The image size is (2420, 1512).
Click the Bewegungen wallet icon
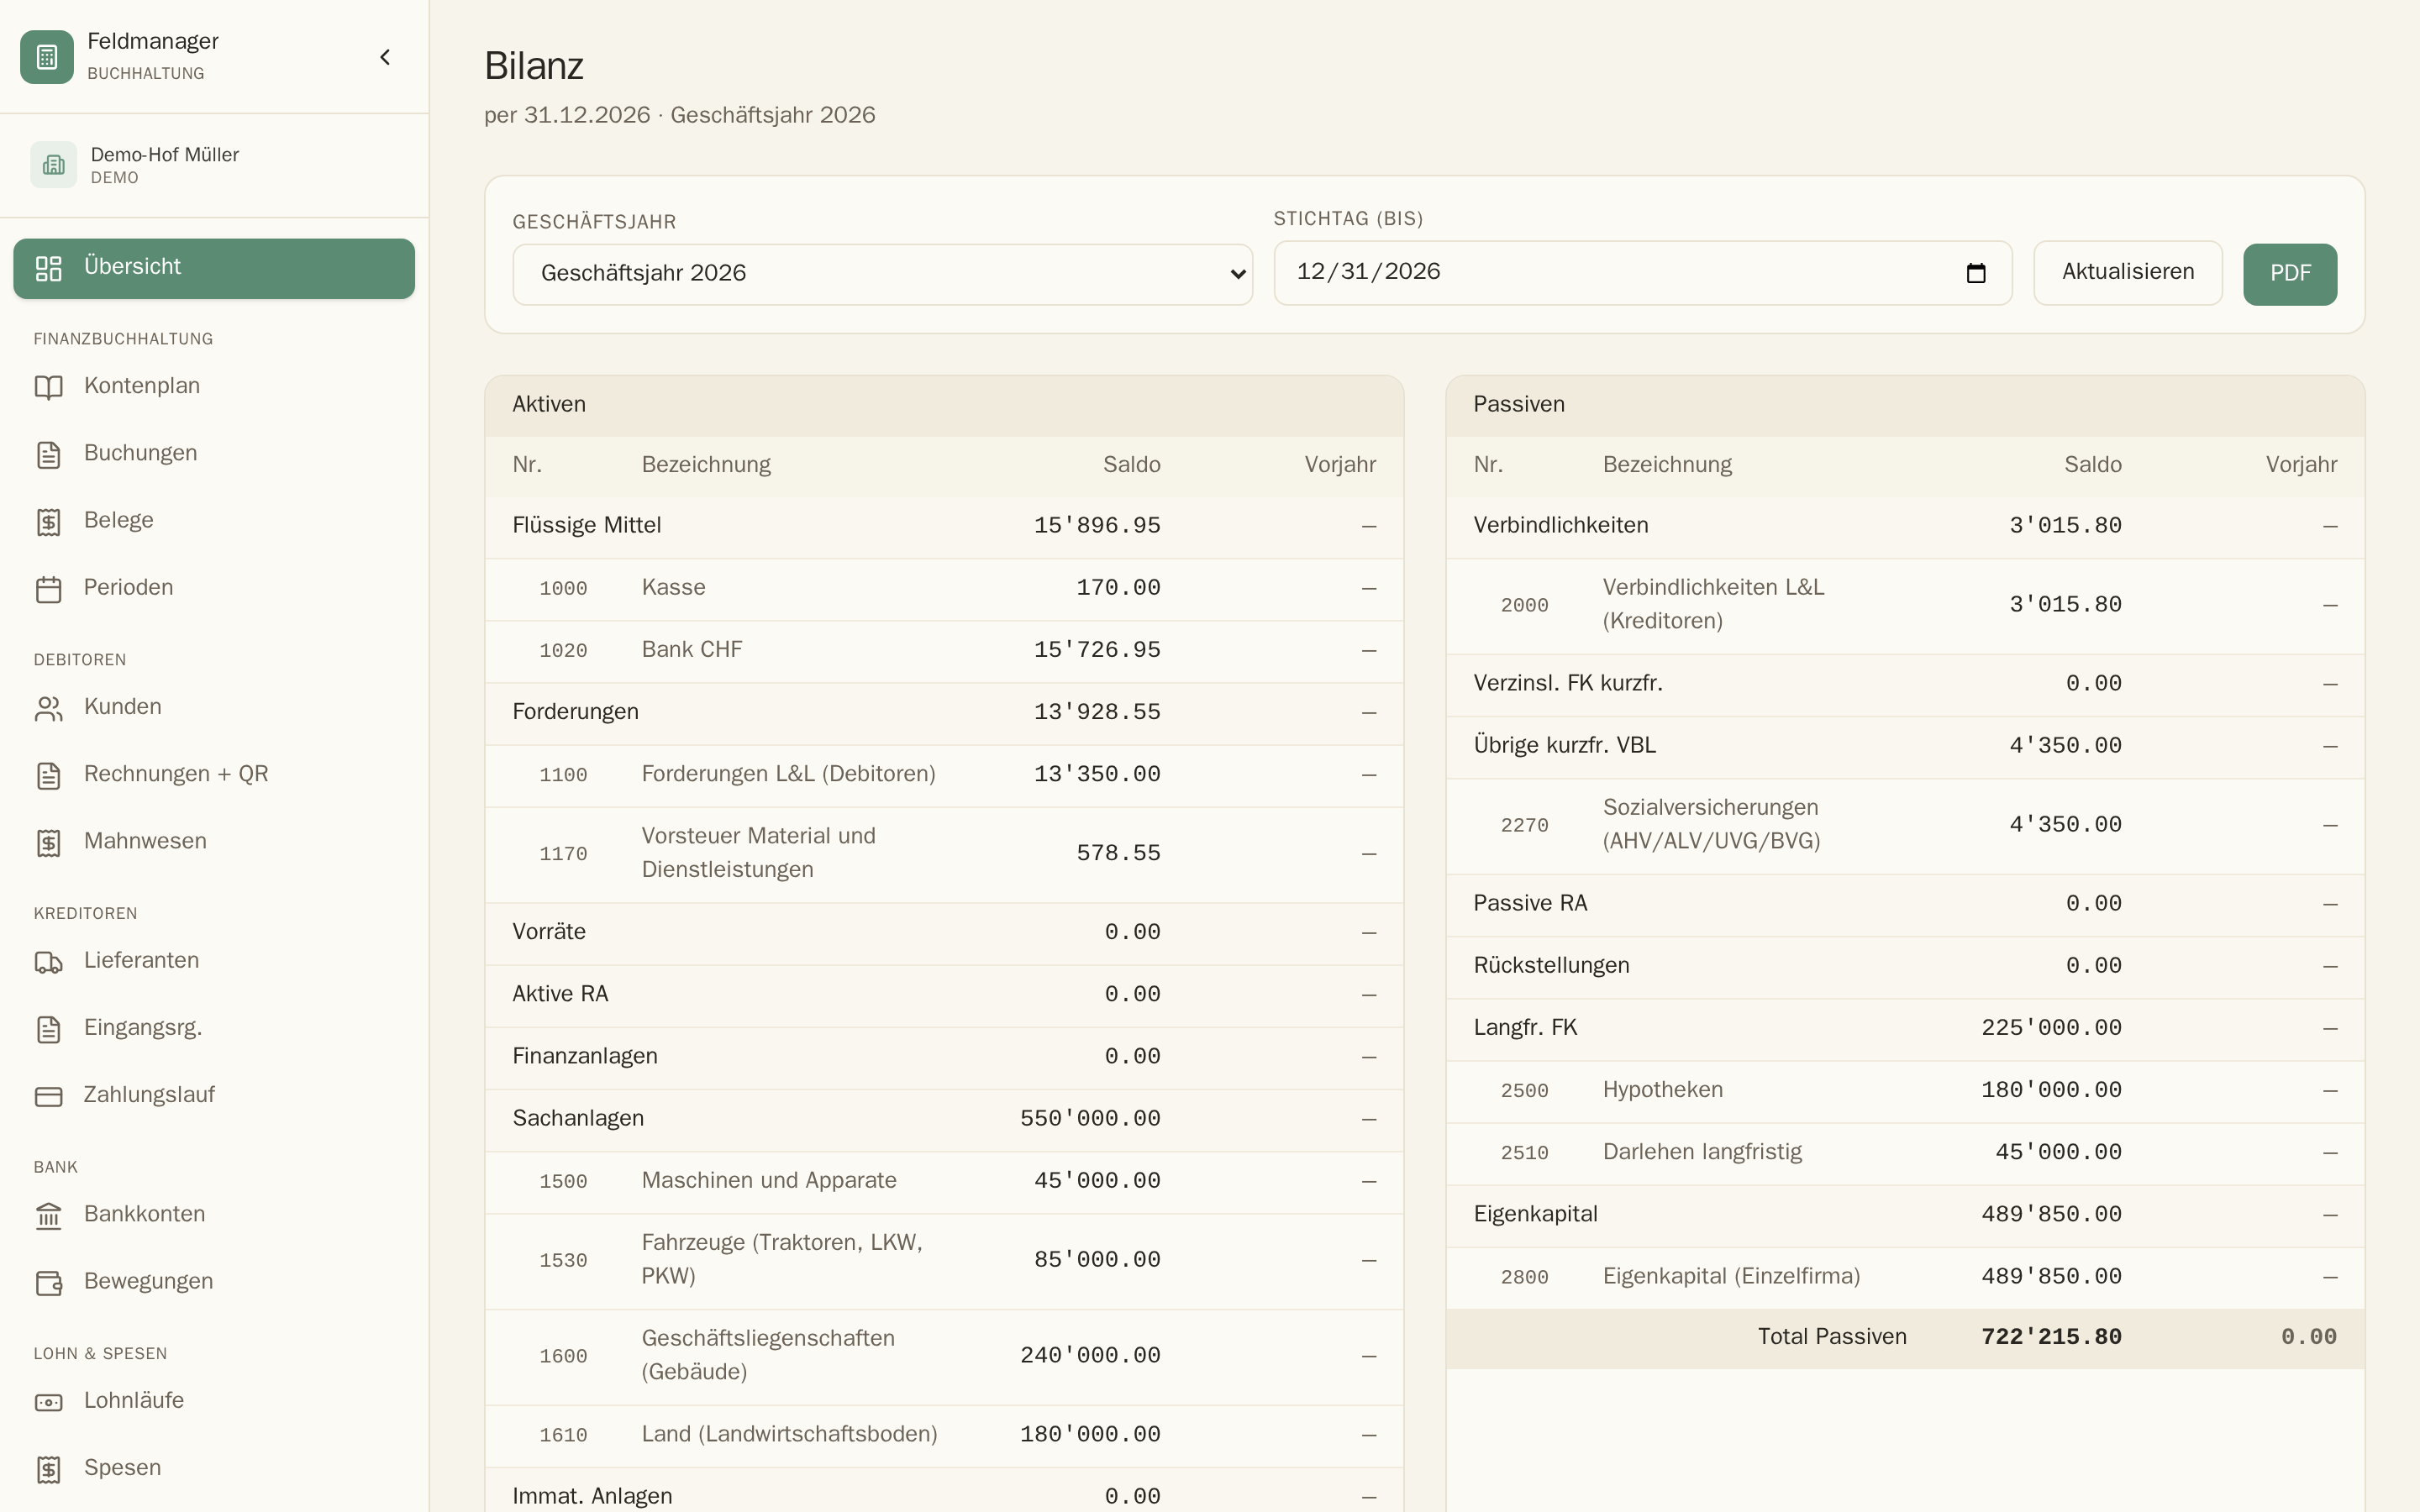click(x=48, y=1282)
